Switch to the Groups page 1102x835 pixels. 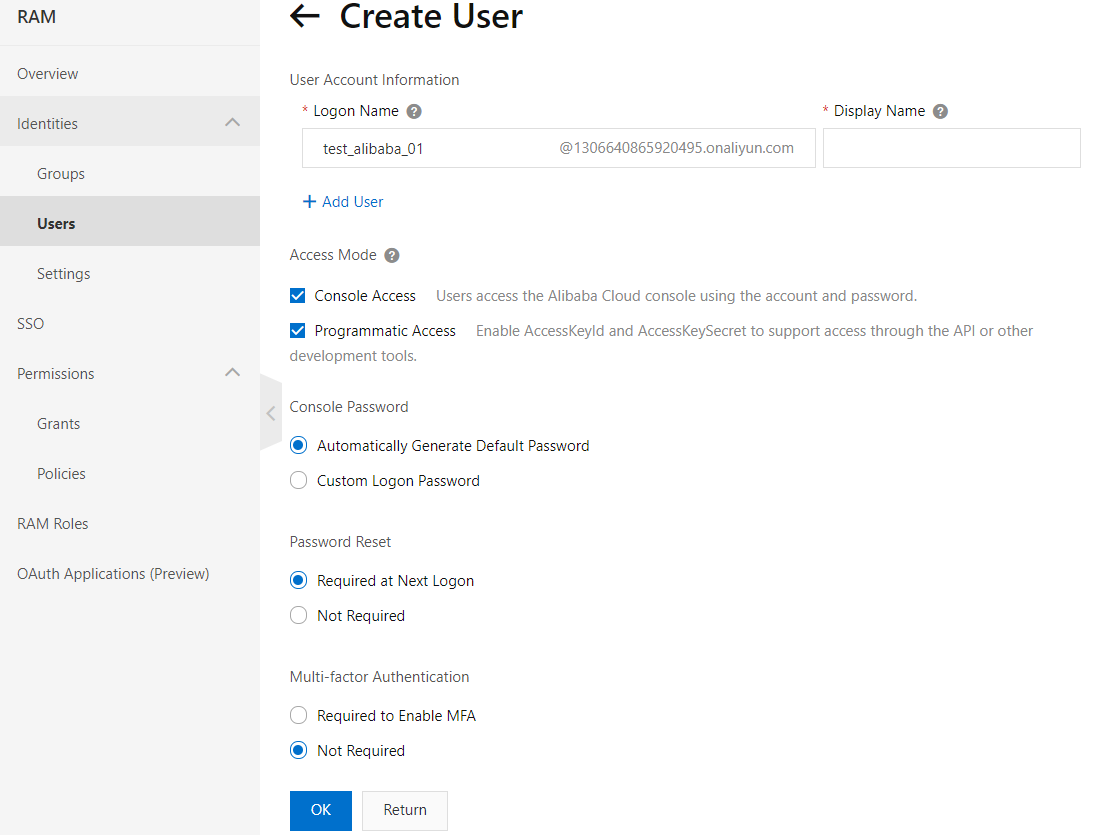point(59,173)
